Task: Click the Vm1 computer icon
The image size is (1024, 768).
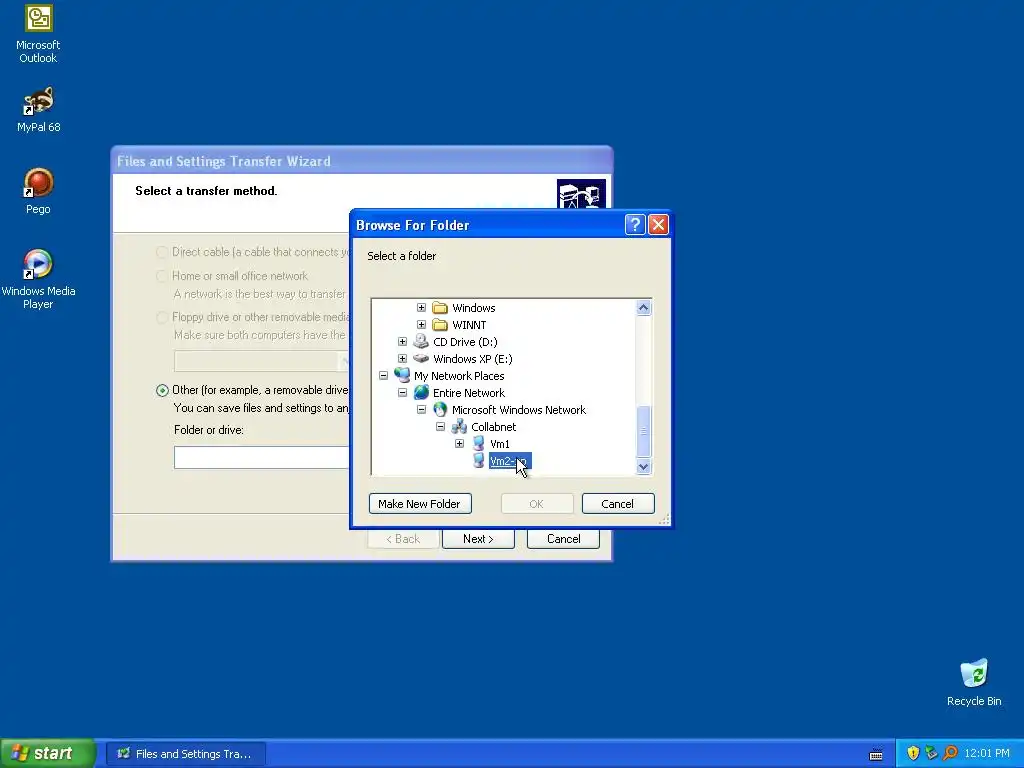Action: click(x=479, y=443)
